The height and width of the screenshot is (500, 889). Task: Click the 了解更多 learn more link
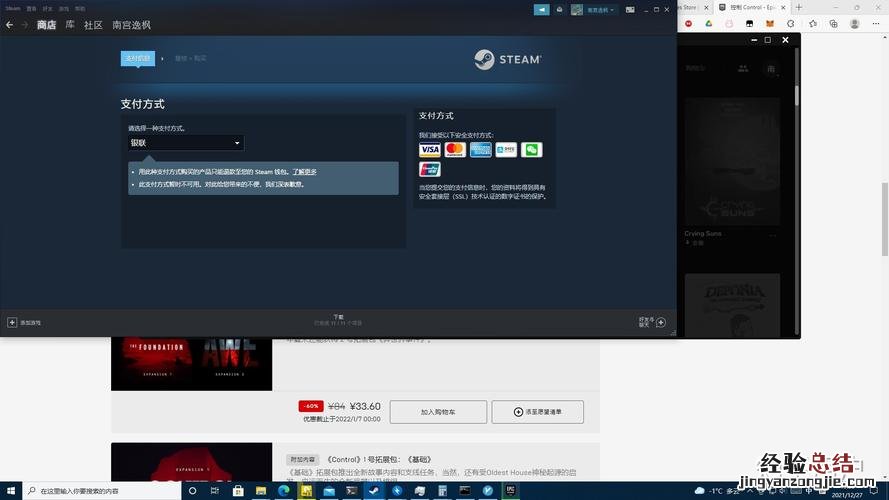coord(304,172)
